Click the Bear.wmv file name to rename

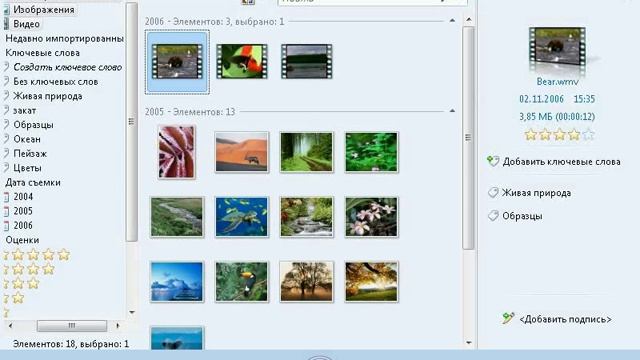(x=557, y=82)
